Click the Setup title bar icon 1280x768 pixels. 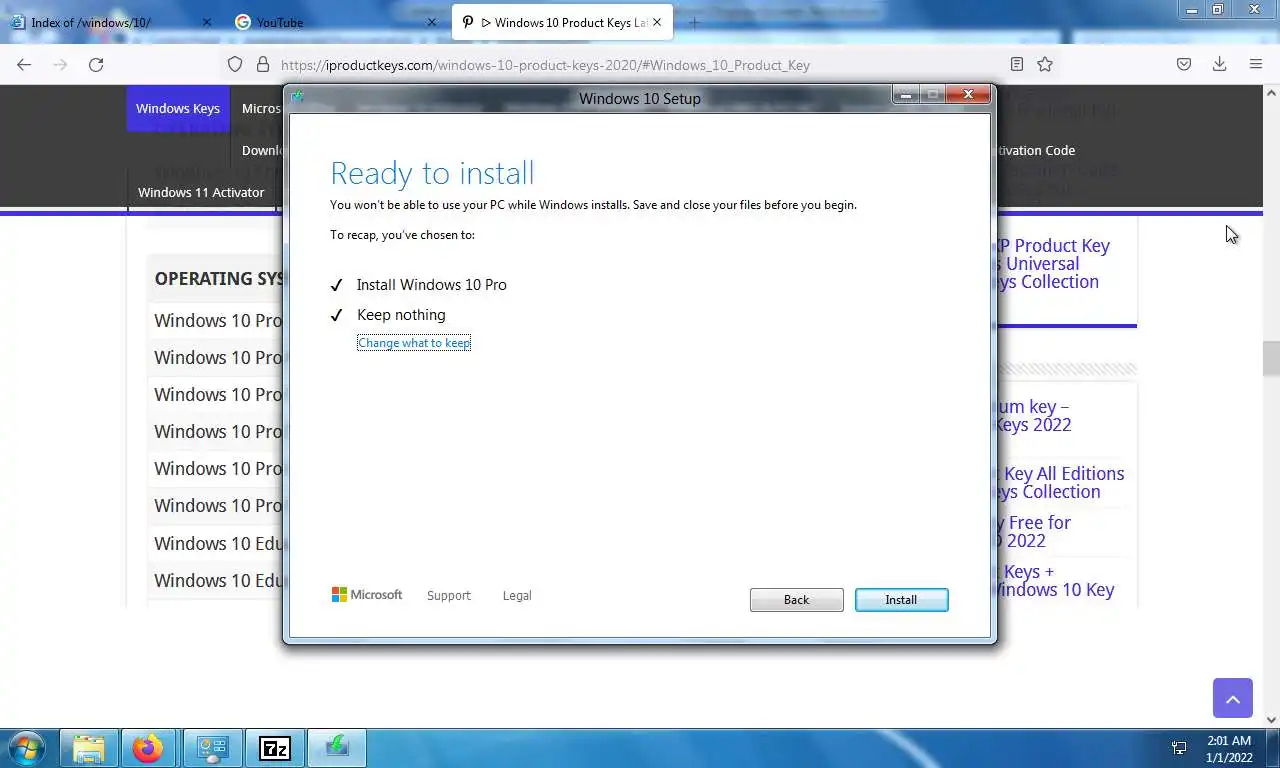297,97
